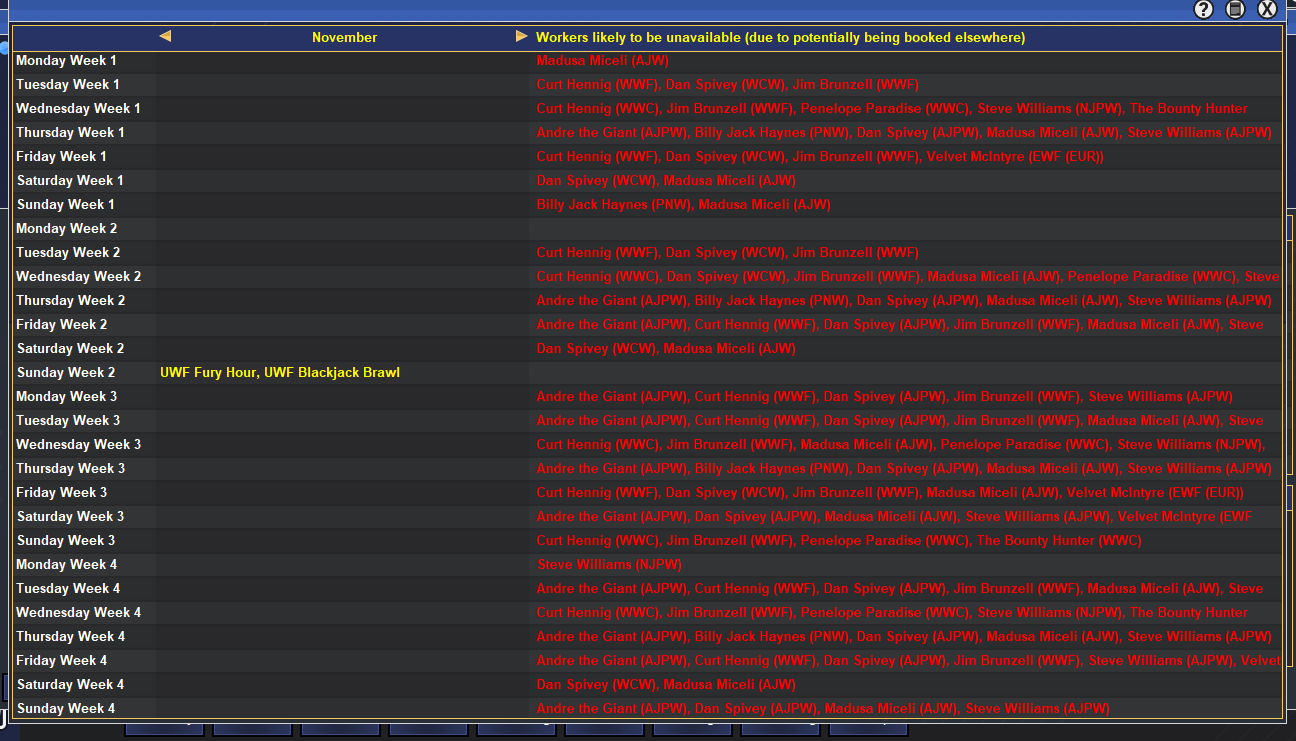Select the Sunday Week 1 row
The width and height of the screenshot is (1296, 741).
click(647, 205)
